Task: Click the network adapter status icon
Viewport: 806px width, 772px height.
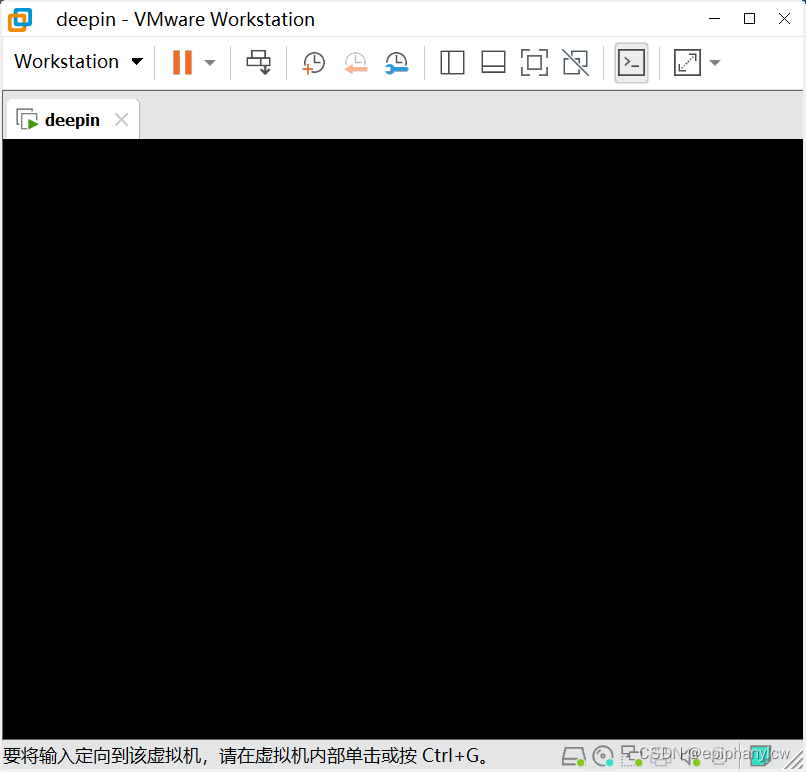Action: tap(632, 756)
